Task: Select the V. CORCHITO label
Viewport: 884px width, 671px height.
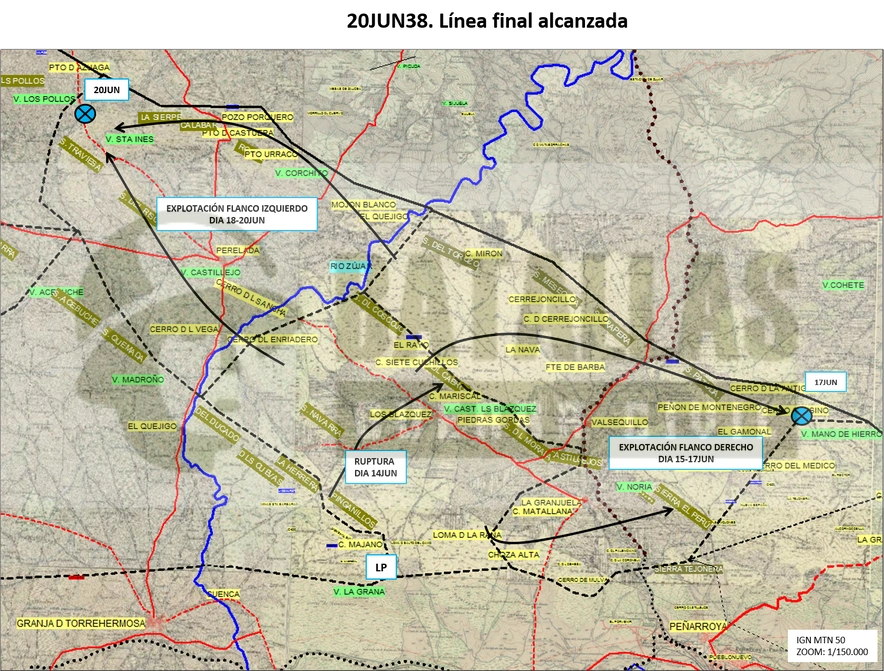Action: pyautogui.click(x=302, y=173)
